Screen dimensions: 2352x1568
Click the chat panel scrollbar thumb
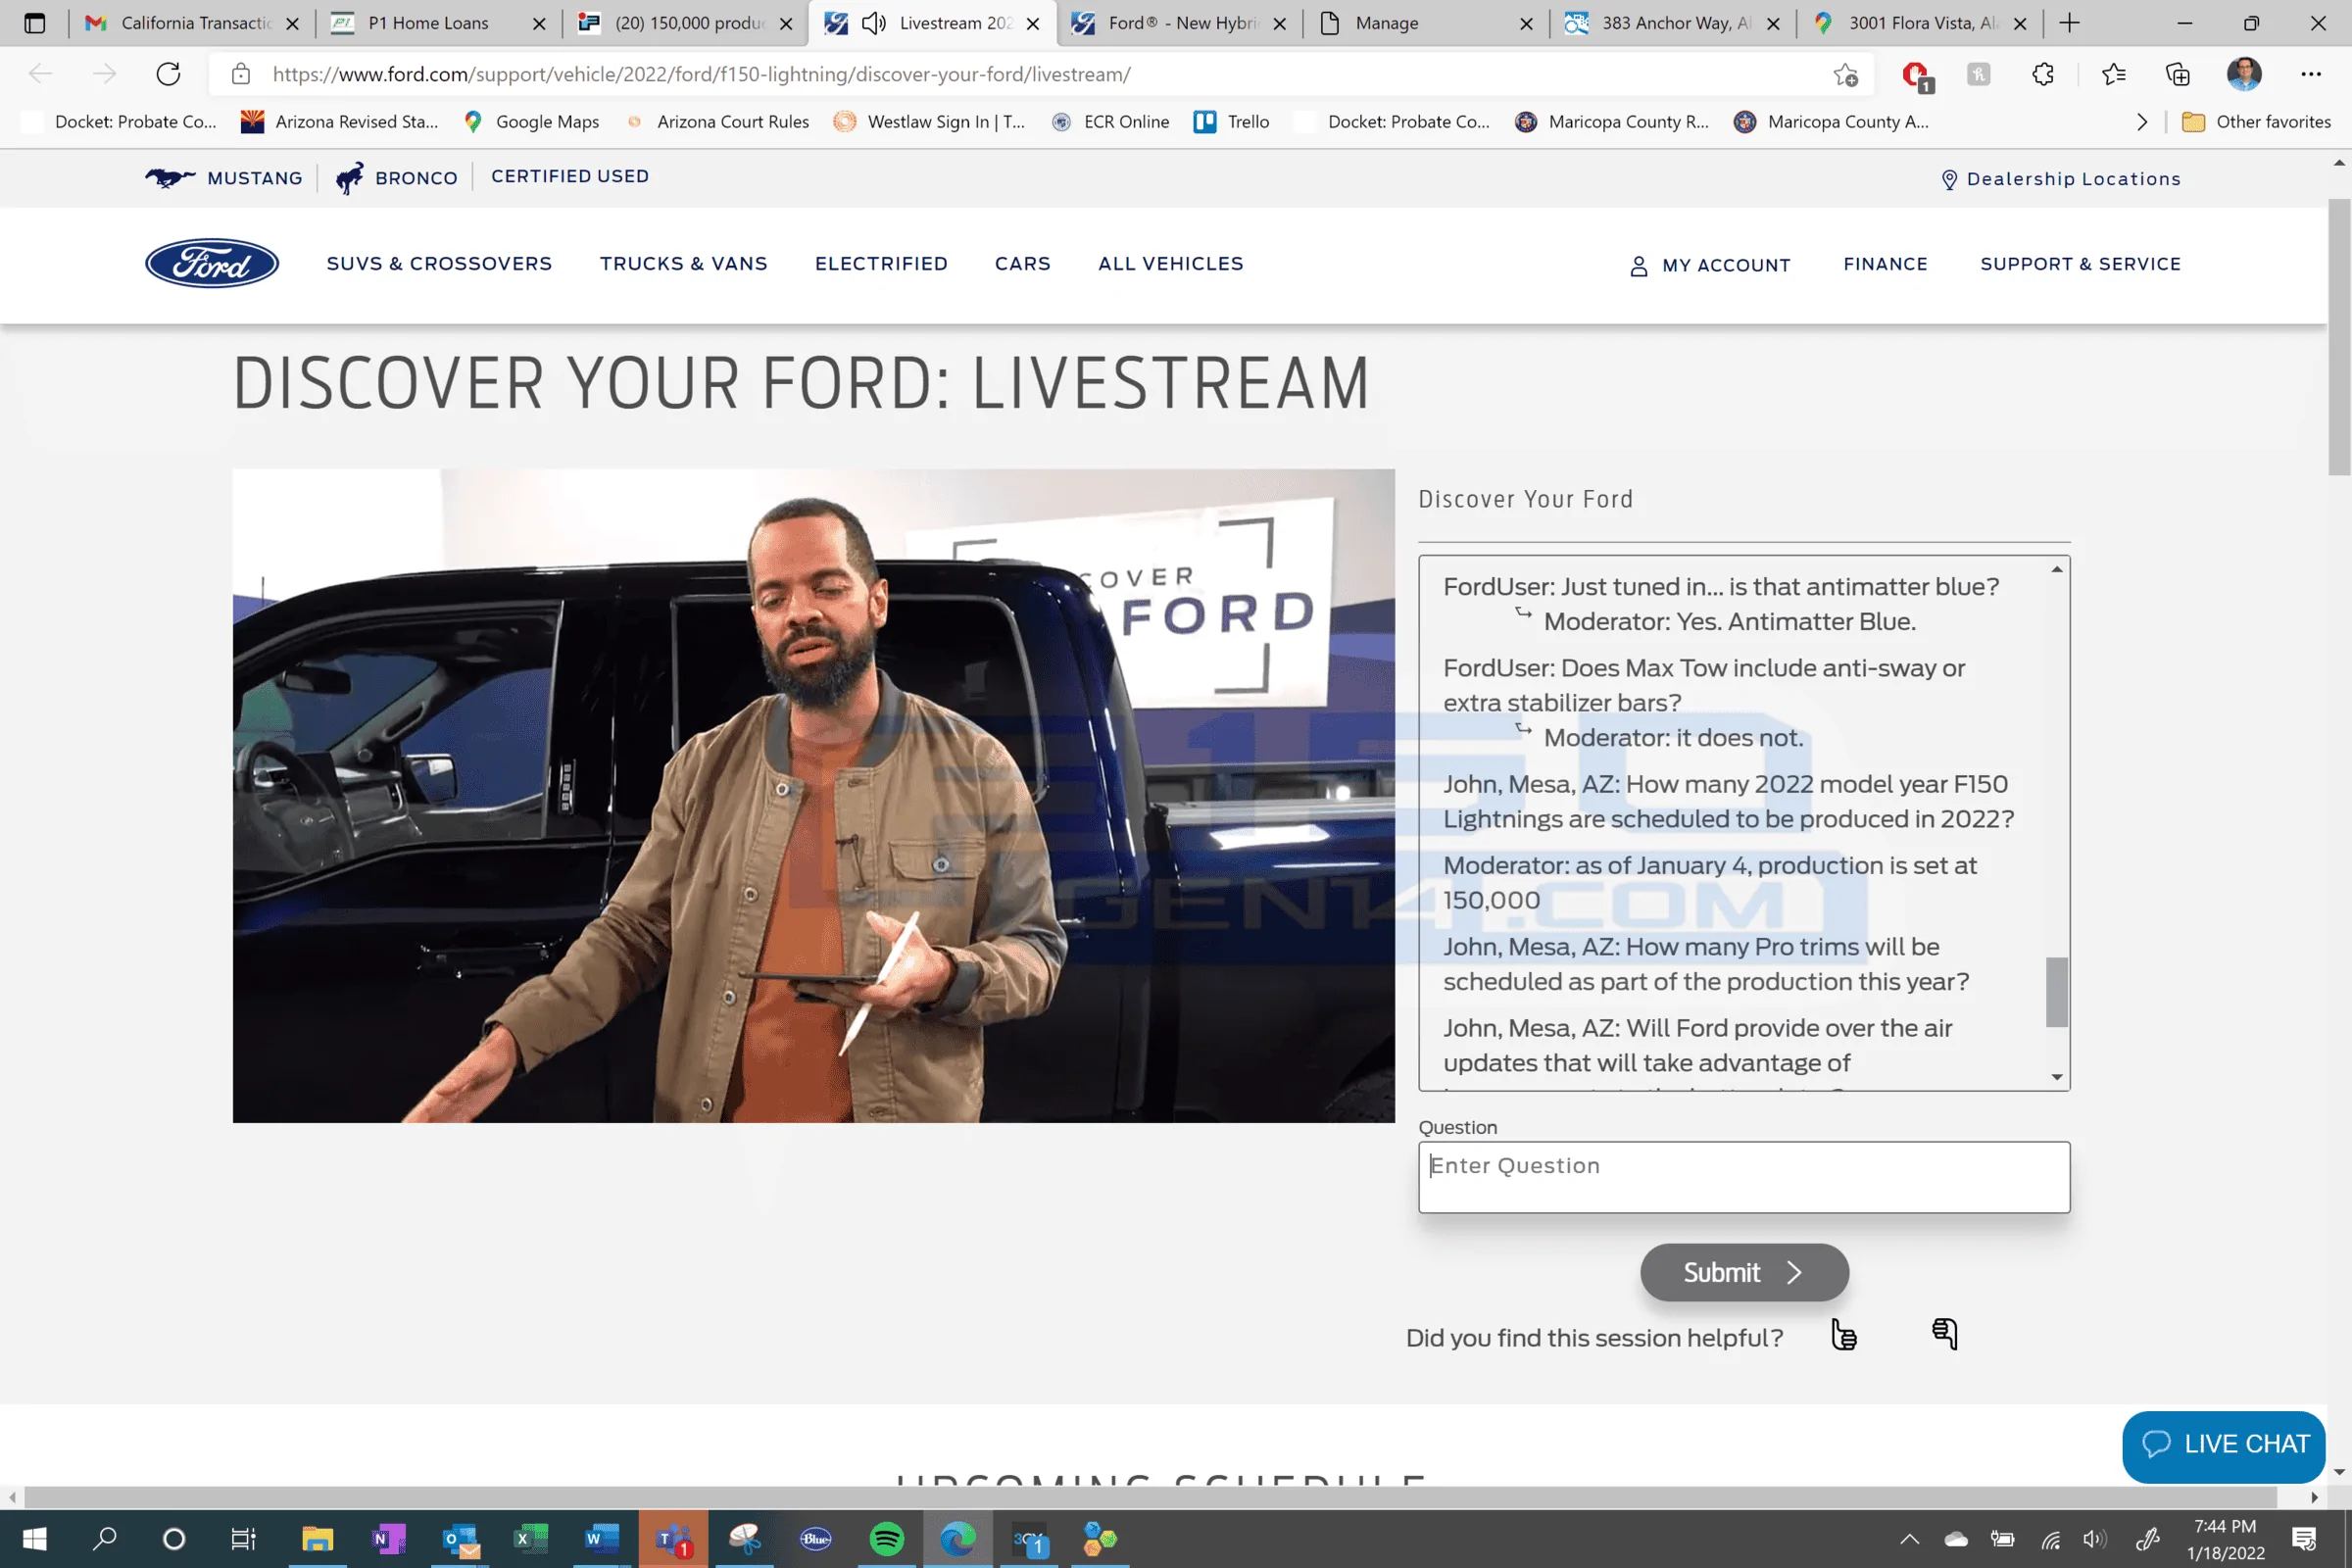pyautogui.click(x=2056, y=992)
